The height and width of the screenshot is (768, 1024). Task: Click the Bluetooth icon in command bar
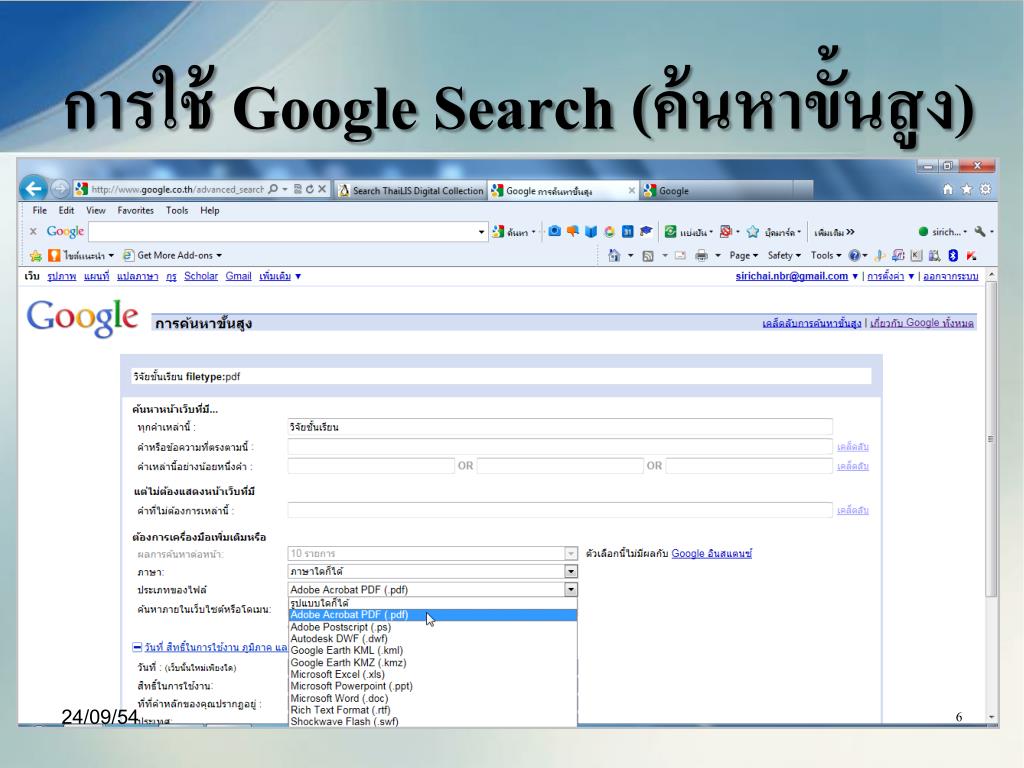[x=953, y=255]
